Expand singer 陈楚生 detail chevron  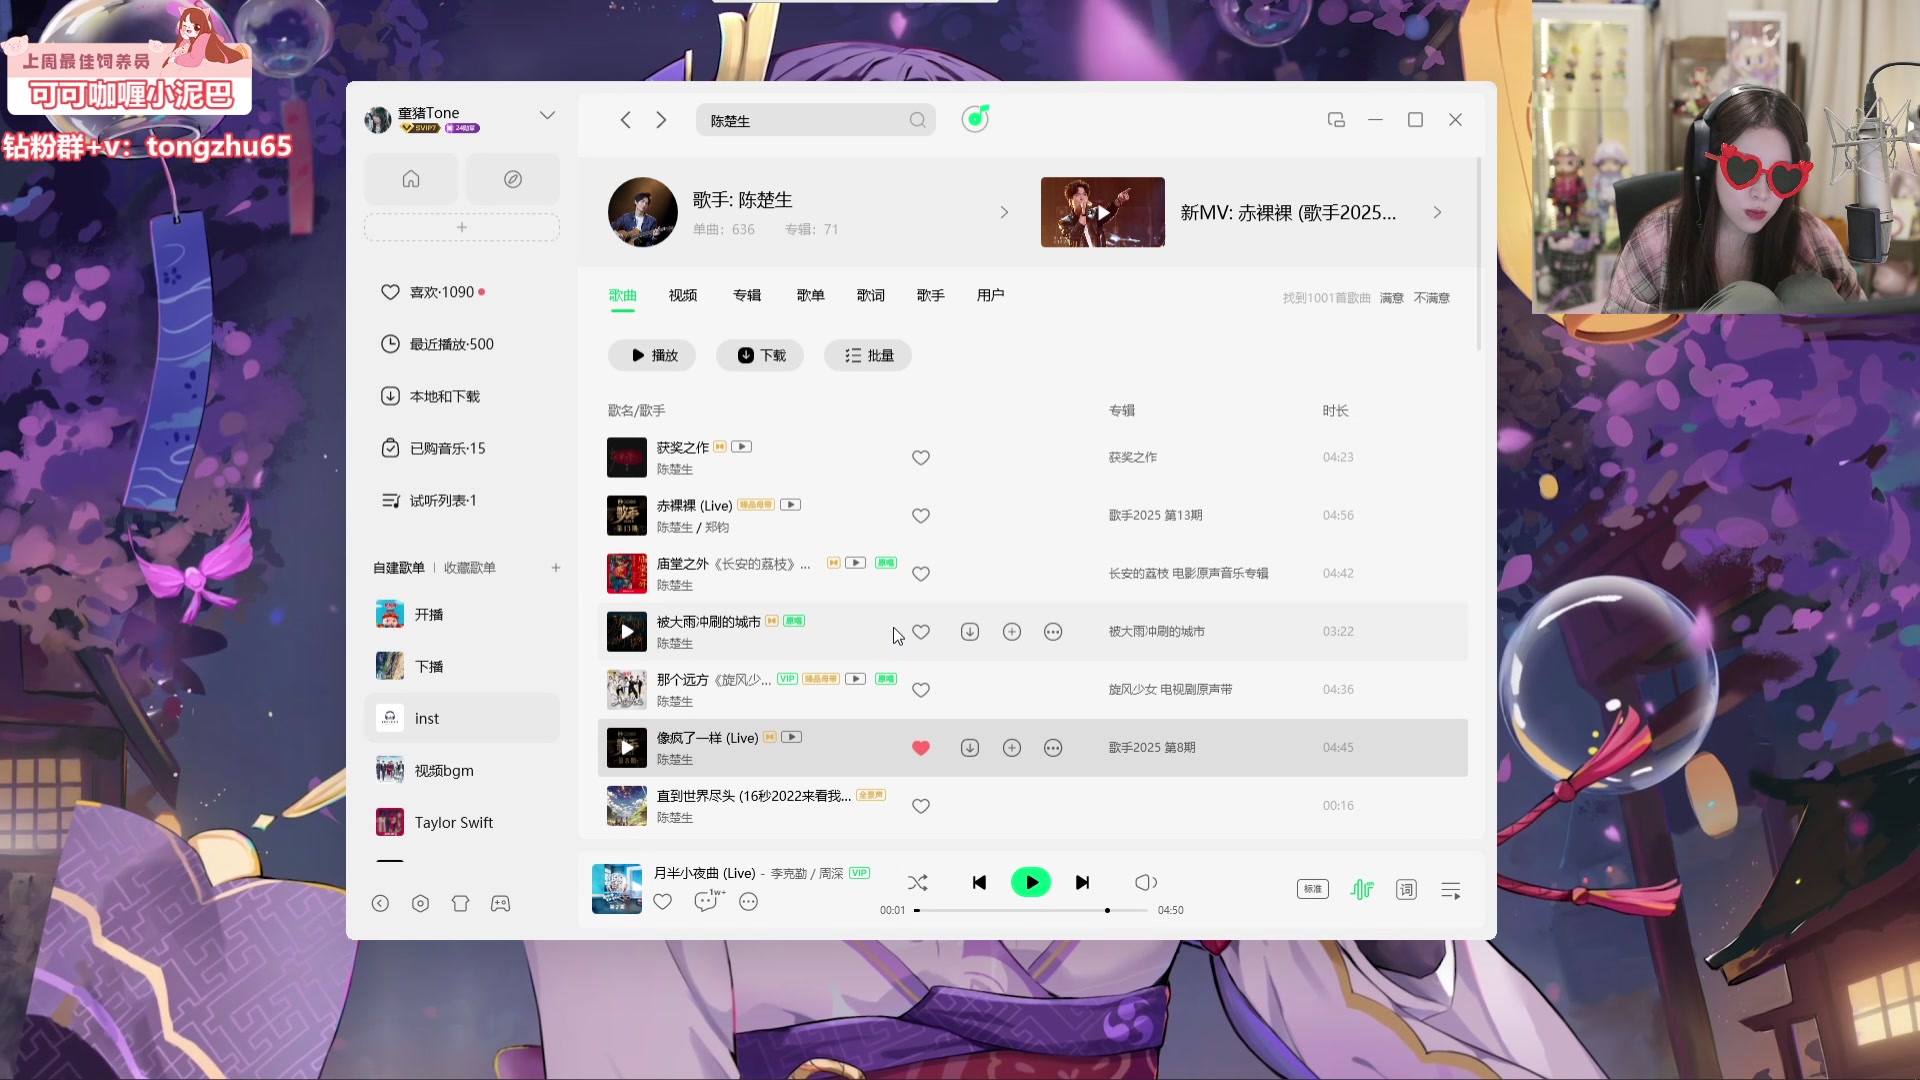coord(1004,212)
